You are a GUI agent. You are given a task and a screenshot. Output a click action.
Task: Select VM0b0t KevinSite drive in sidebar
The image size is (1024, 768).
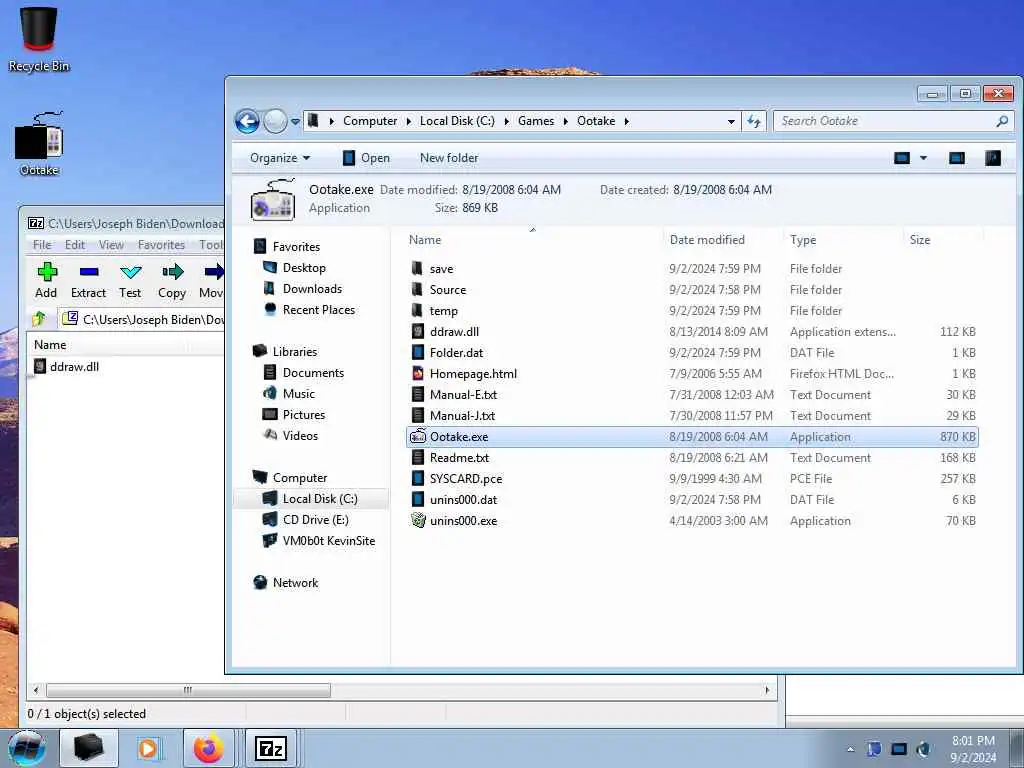(328, 540)
